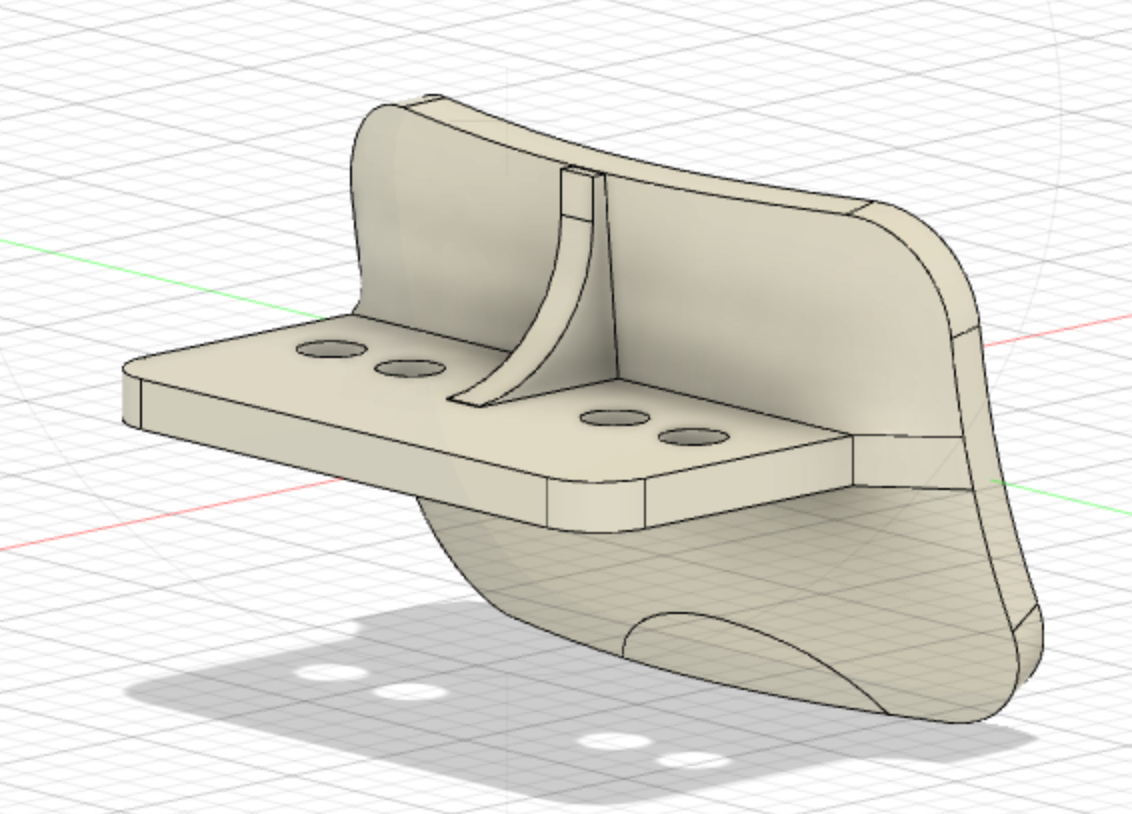Select the rightmost hole in the flat plate
This screenshot has width=1132, height=814.
pos(693,437)
